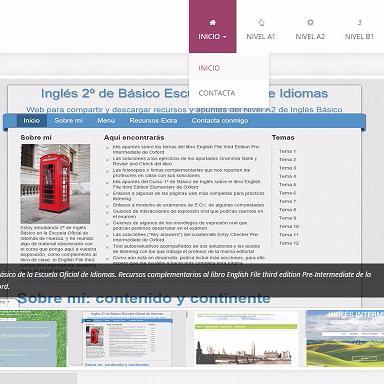Click the dark caption overlay text
The width and height of the screenshot is (384, 384).
(185, 280)
